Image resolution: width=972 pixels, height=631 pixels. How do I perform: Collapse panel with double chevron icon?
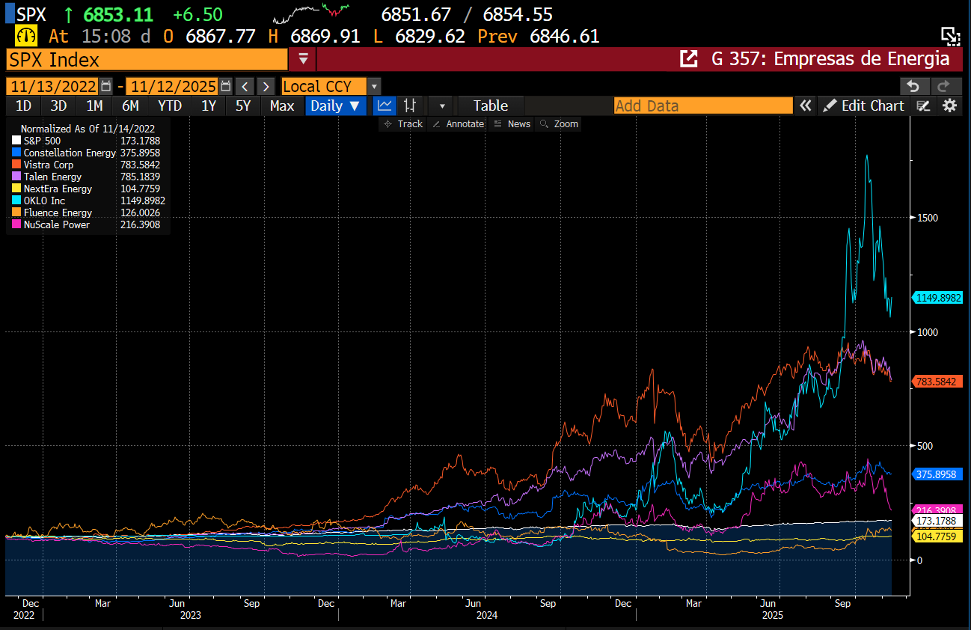point(805,106)
